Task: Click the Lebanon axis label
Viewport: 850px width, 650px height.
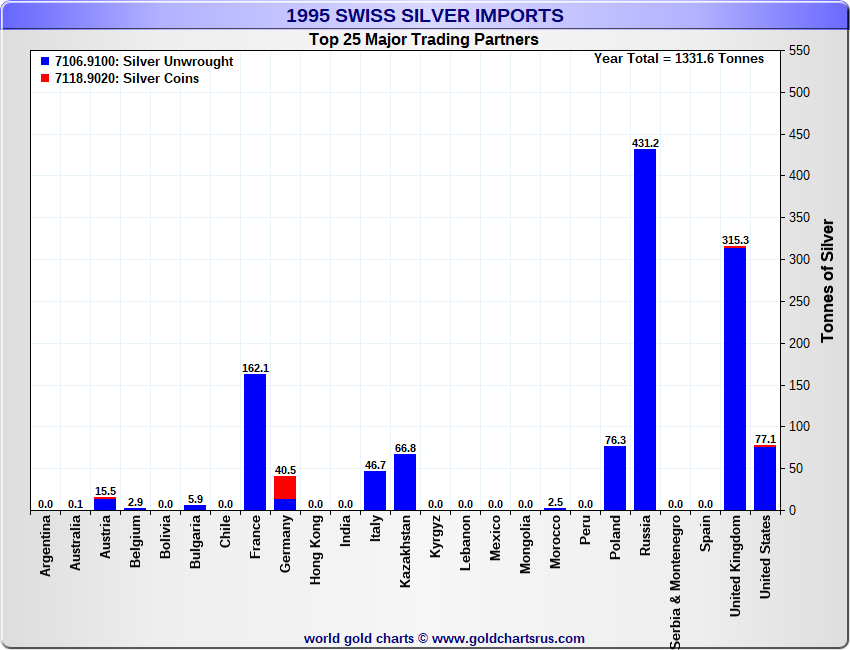Action: point(465,543)
